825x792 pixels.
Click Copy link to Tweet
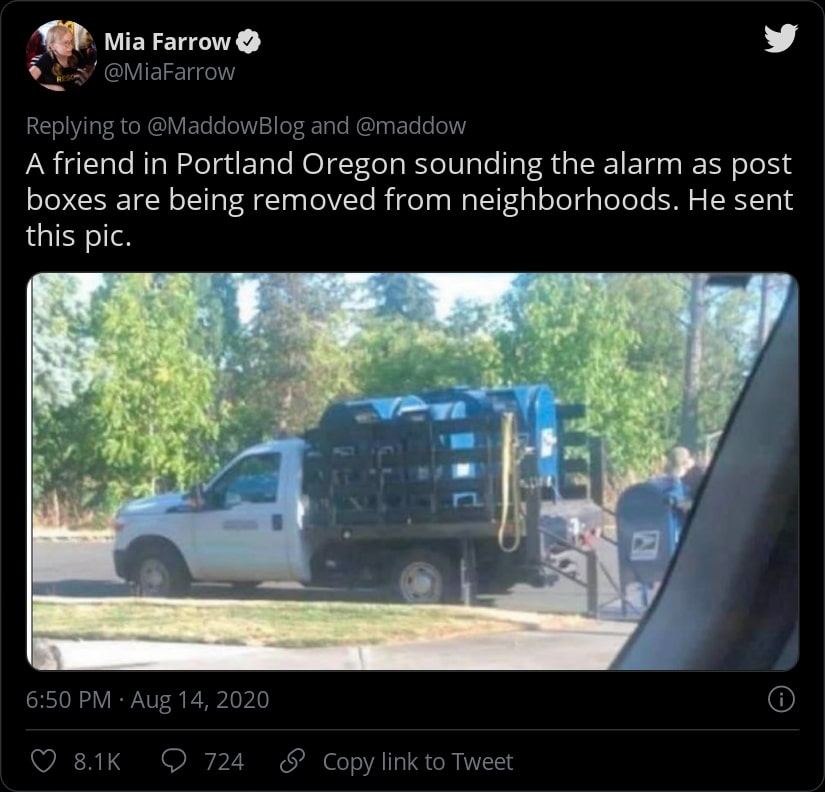[418, 761]
